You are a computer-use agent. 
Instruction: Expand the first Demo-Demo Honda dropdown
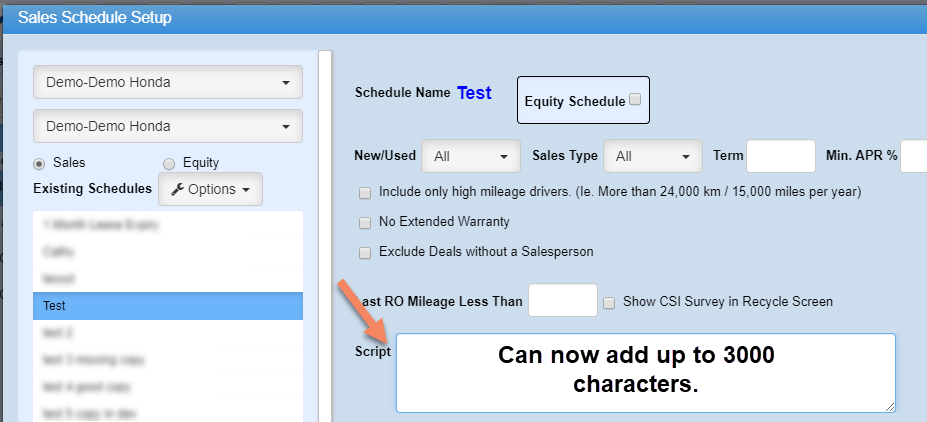tap(168, 83)
